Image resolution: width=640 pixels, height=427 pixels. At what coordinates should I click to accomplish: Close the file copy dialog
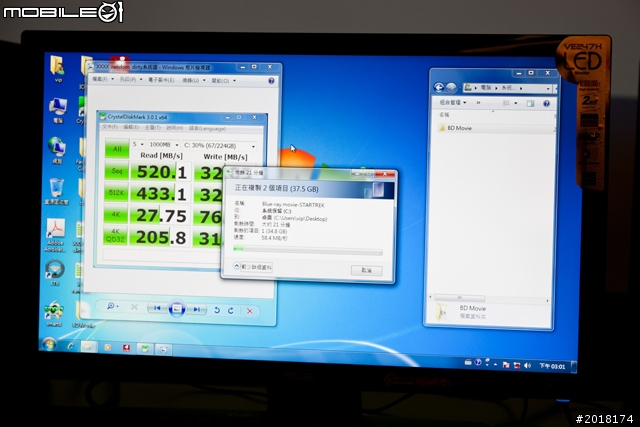[x=384, y=174]
